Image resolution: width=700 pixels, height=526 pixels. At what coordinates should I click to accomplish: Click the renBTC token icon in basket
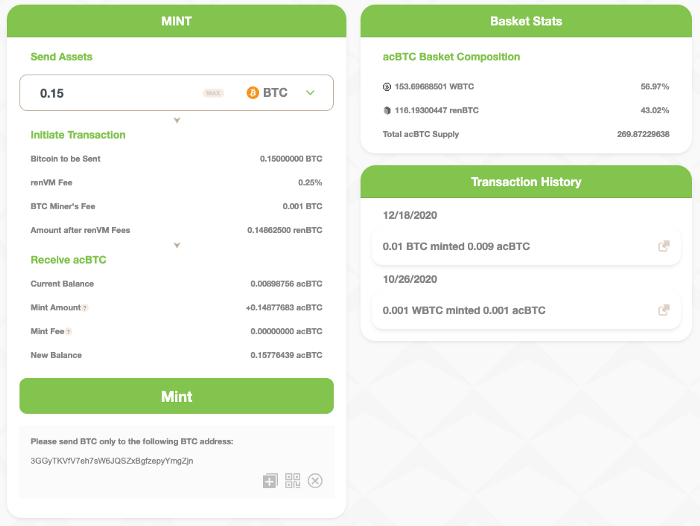tap(388, 110)
